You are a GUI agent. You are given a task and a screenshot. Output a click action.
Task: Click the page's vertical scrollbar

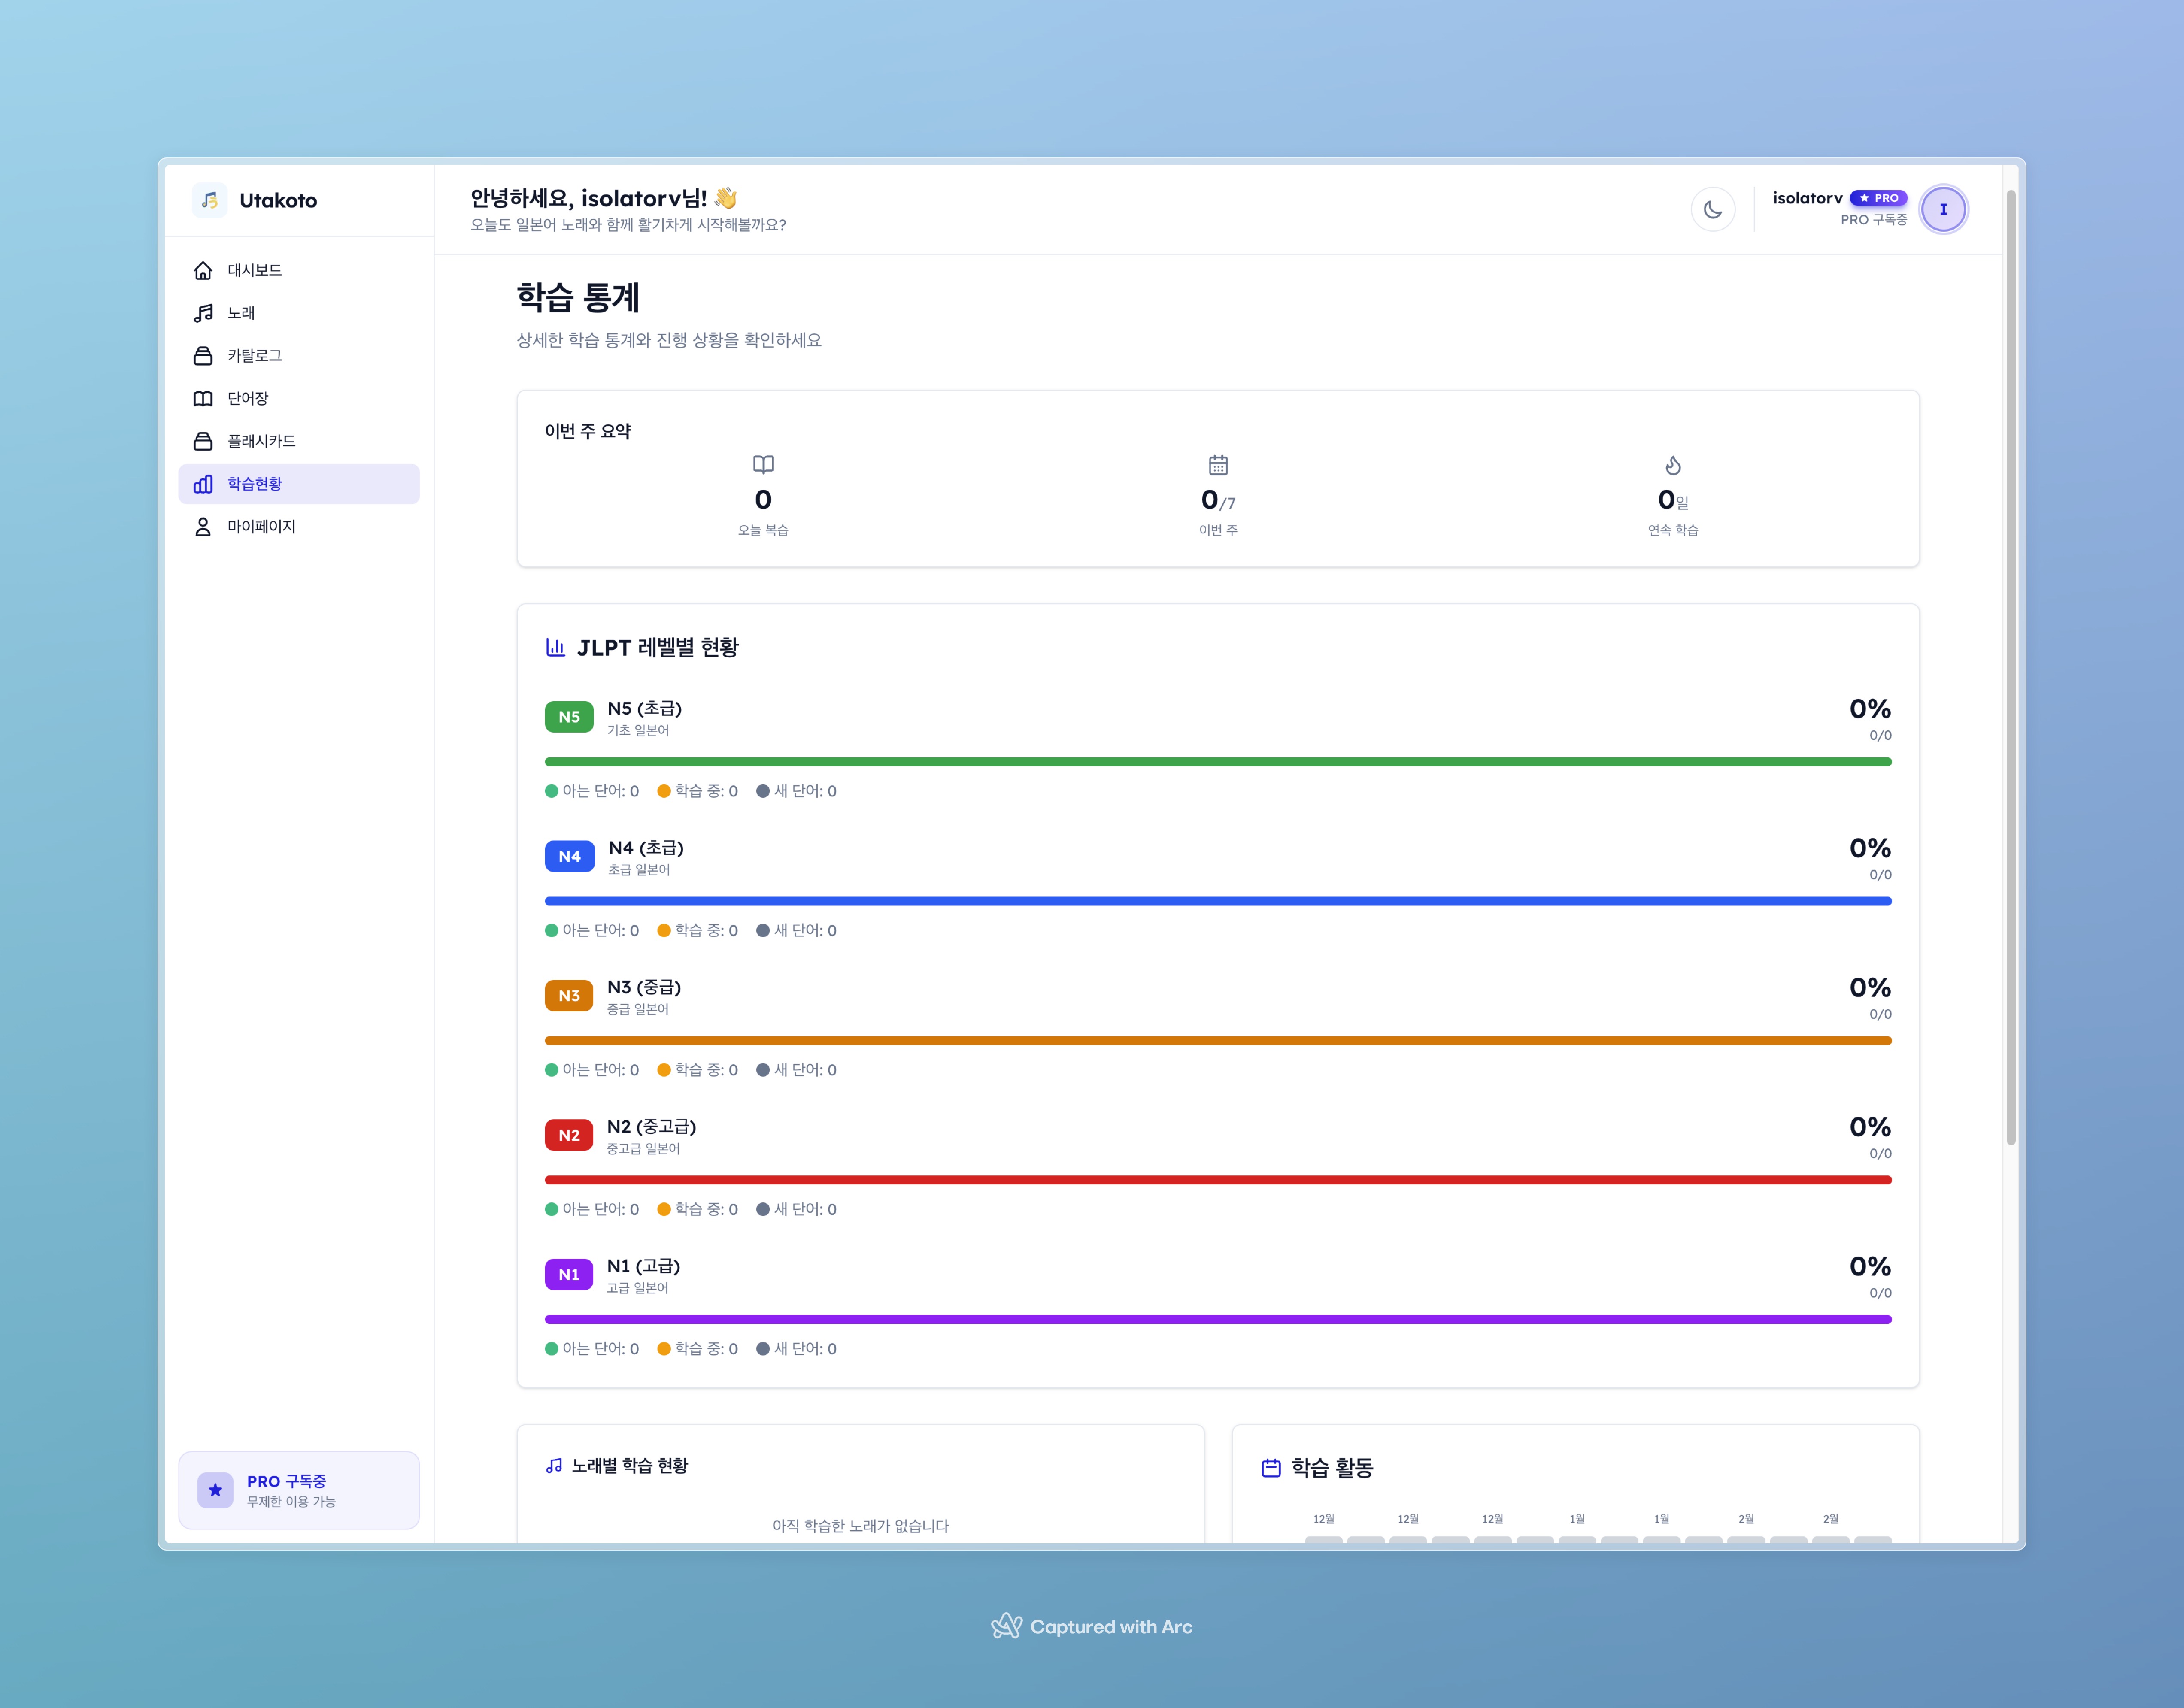2010,660
